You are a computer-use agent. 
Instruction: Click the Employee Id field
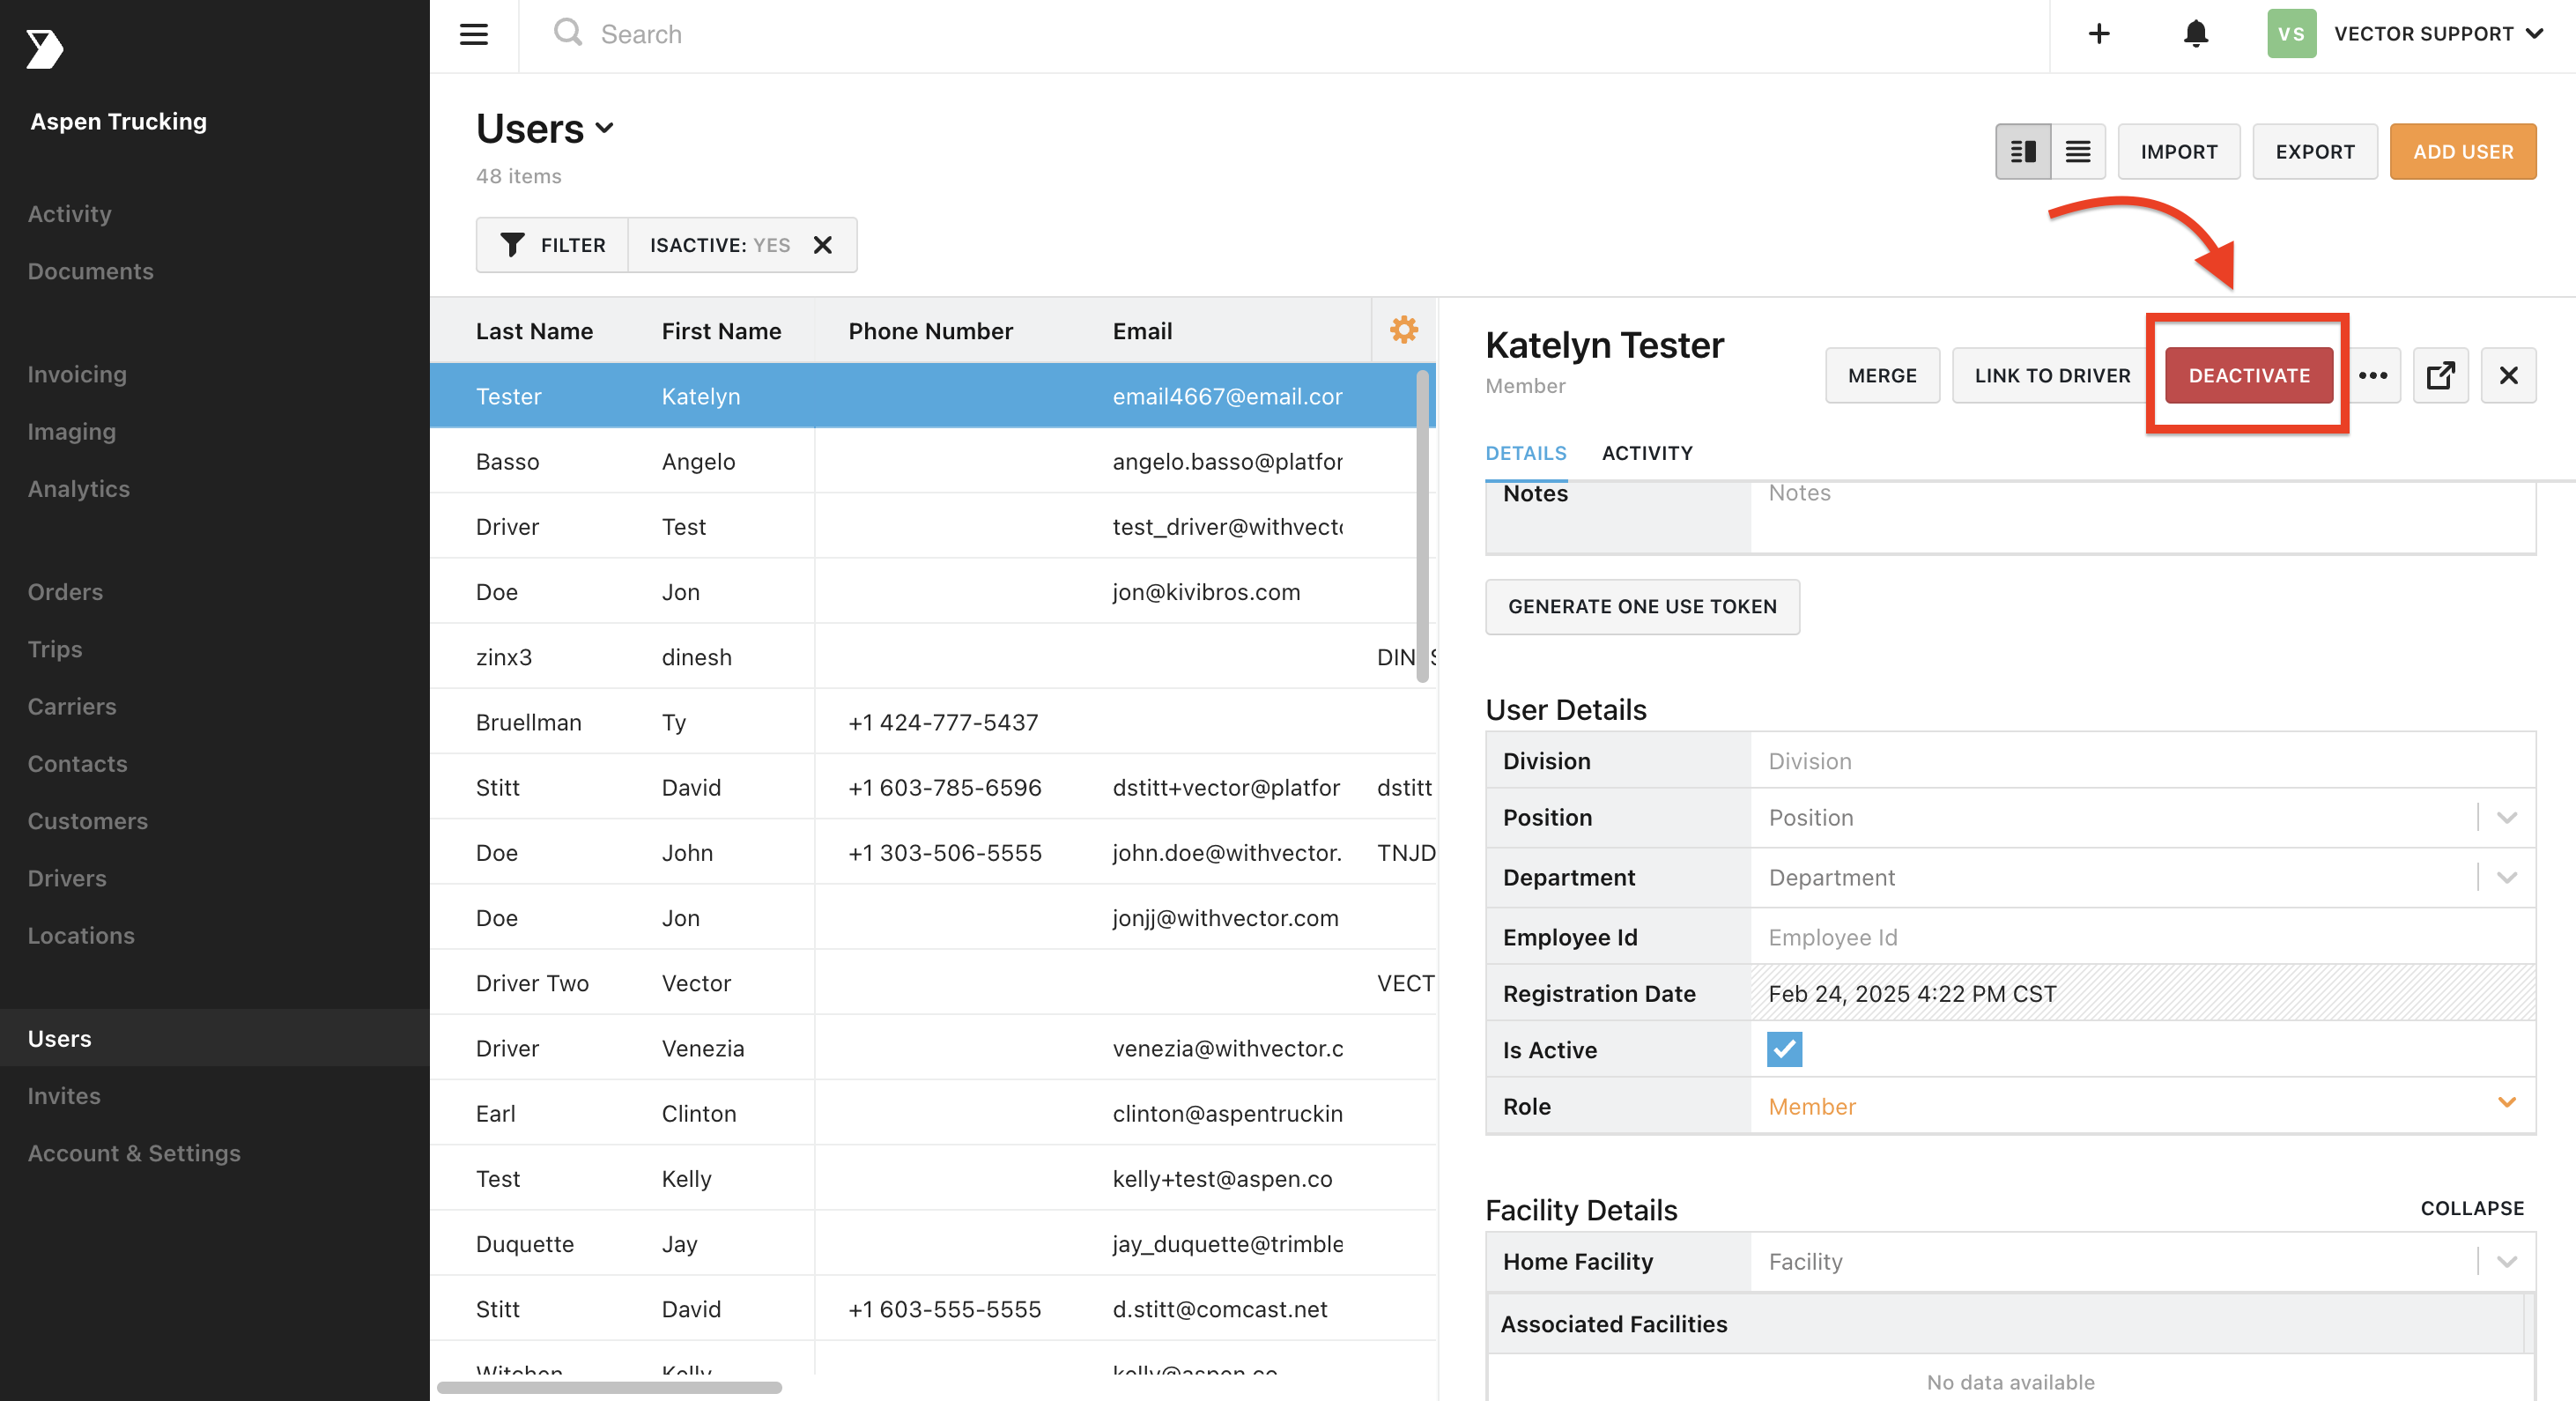(2142, 938)
